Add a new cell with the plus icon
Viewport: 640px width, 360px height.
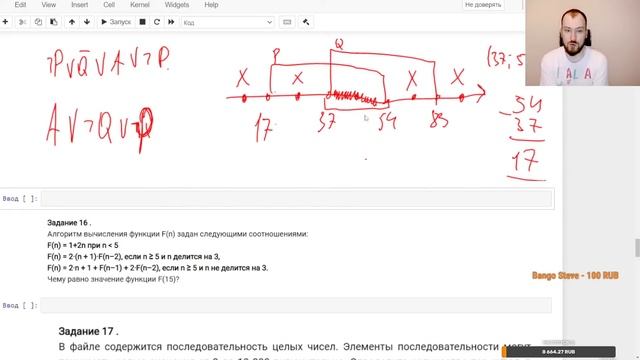pyautogui.click(x=5, y=22)
